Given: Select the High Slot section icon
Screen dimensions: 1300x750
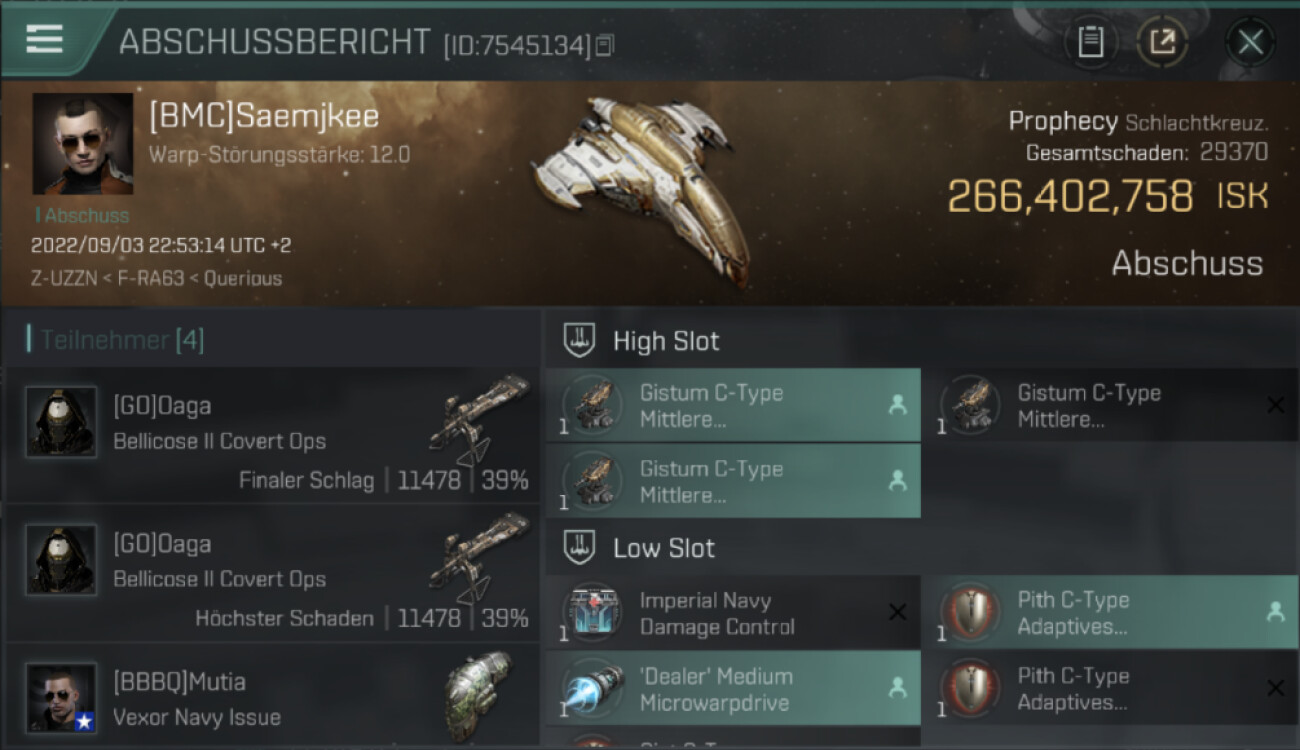Looking at the screenshot, I should (x=580, y=341).
